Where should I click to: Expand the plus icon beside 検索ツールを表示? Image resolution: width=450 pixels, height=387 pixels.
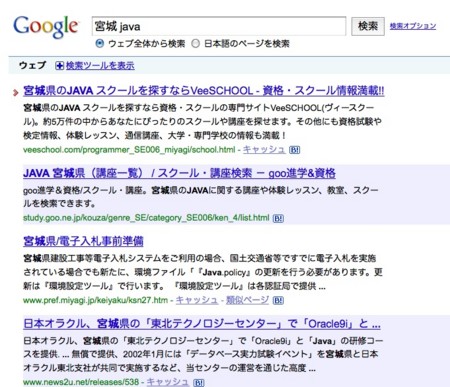59,66
